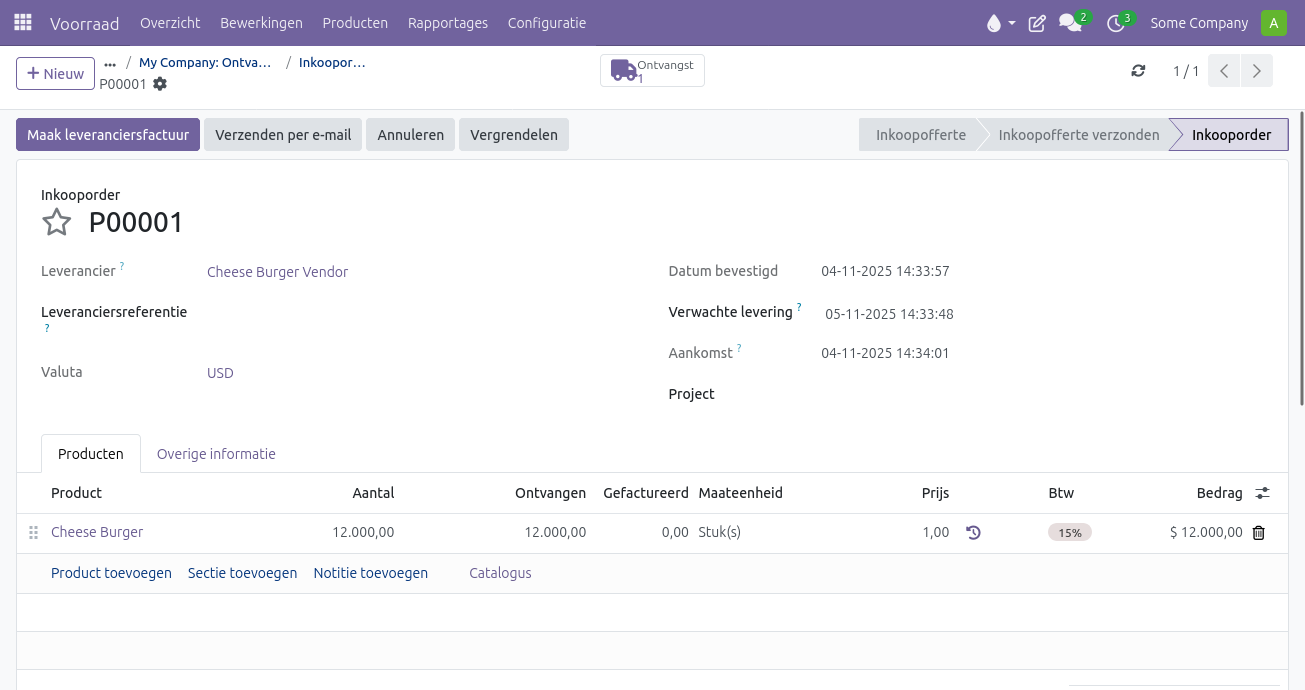Open the gear actions menu beside P00001
This screenshot has width=1305, height=690.
pyautogui.click(x=160, y=84)
